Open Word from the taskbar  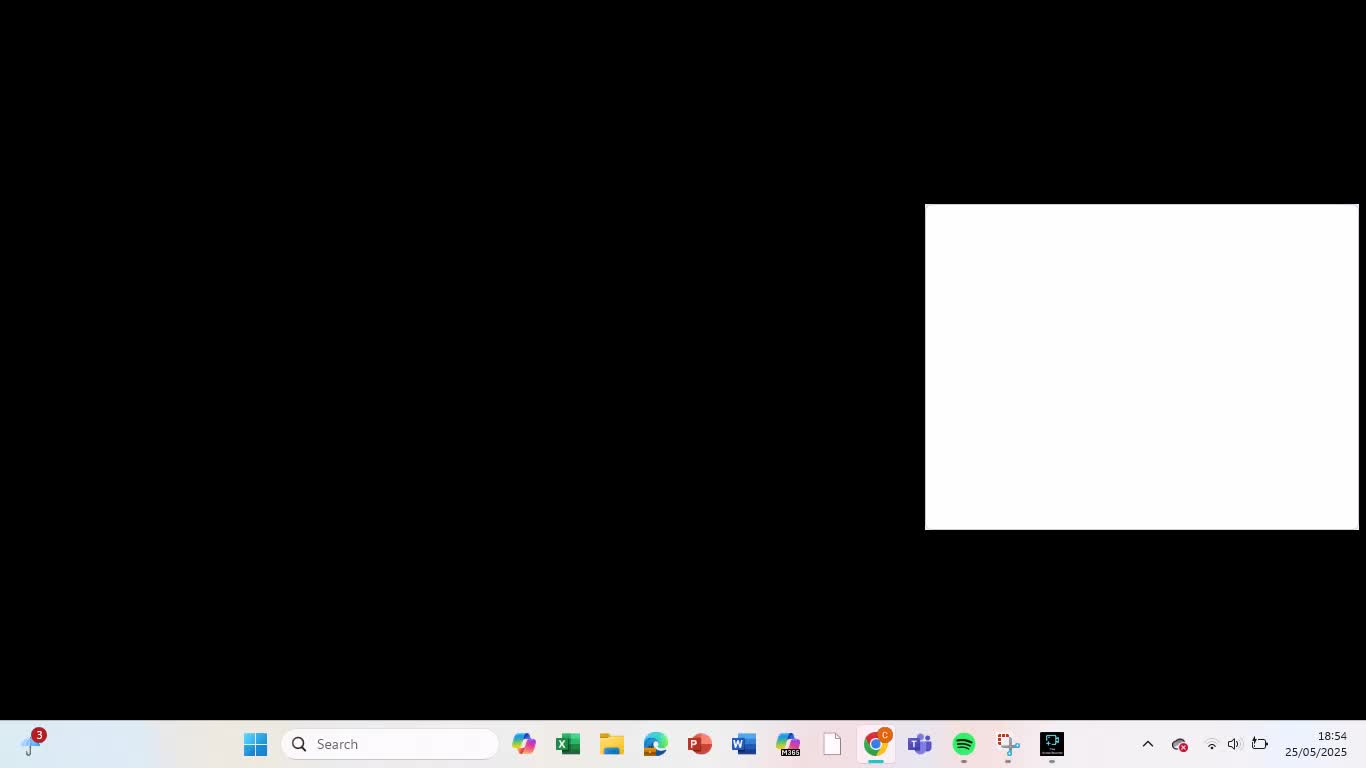pos(744,744)
